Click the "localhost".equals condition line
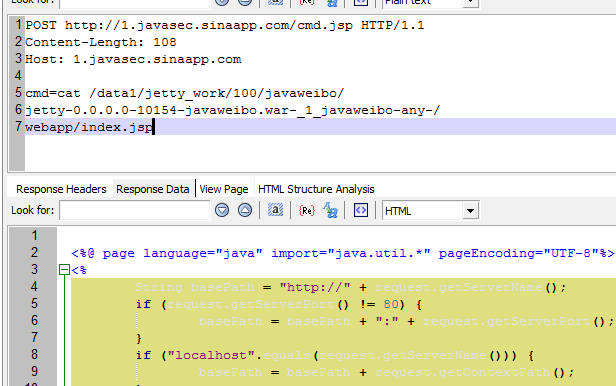The width and height of the screenshot is (616, 386). click(335, 355)
